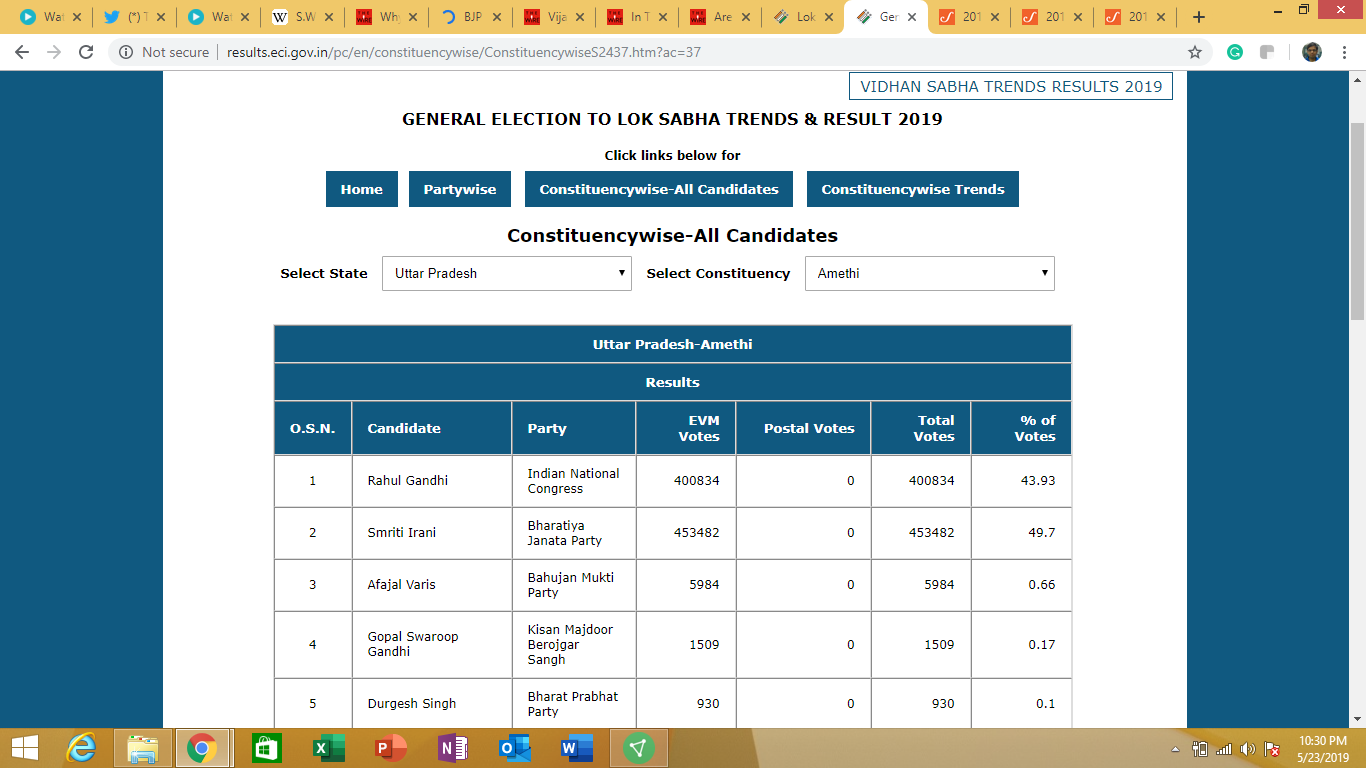This screenshot has height=768, width=1366.
Task: Open the Select State dropdown
Action: pyautogui.click(x=507, y=273)
